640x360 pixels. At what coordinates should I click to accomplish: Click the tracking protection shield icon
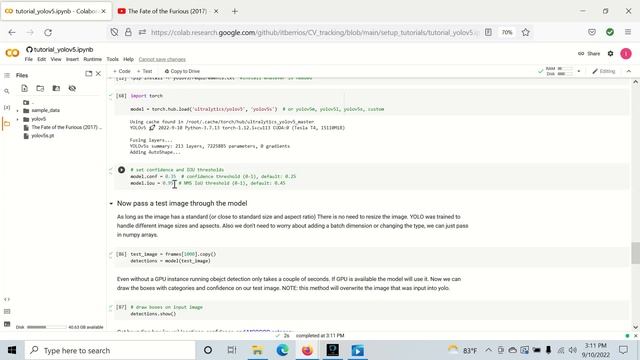coord(114,32)
